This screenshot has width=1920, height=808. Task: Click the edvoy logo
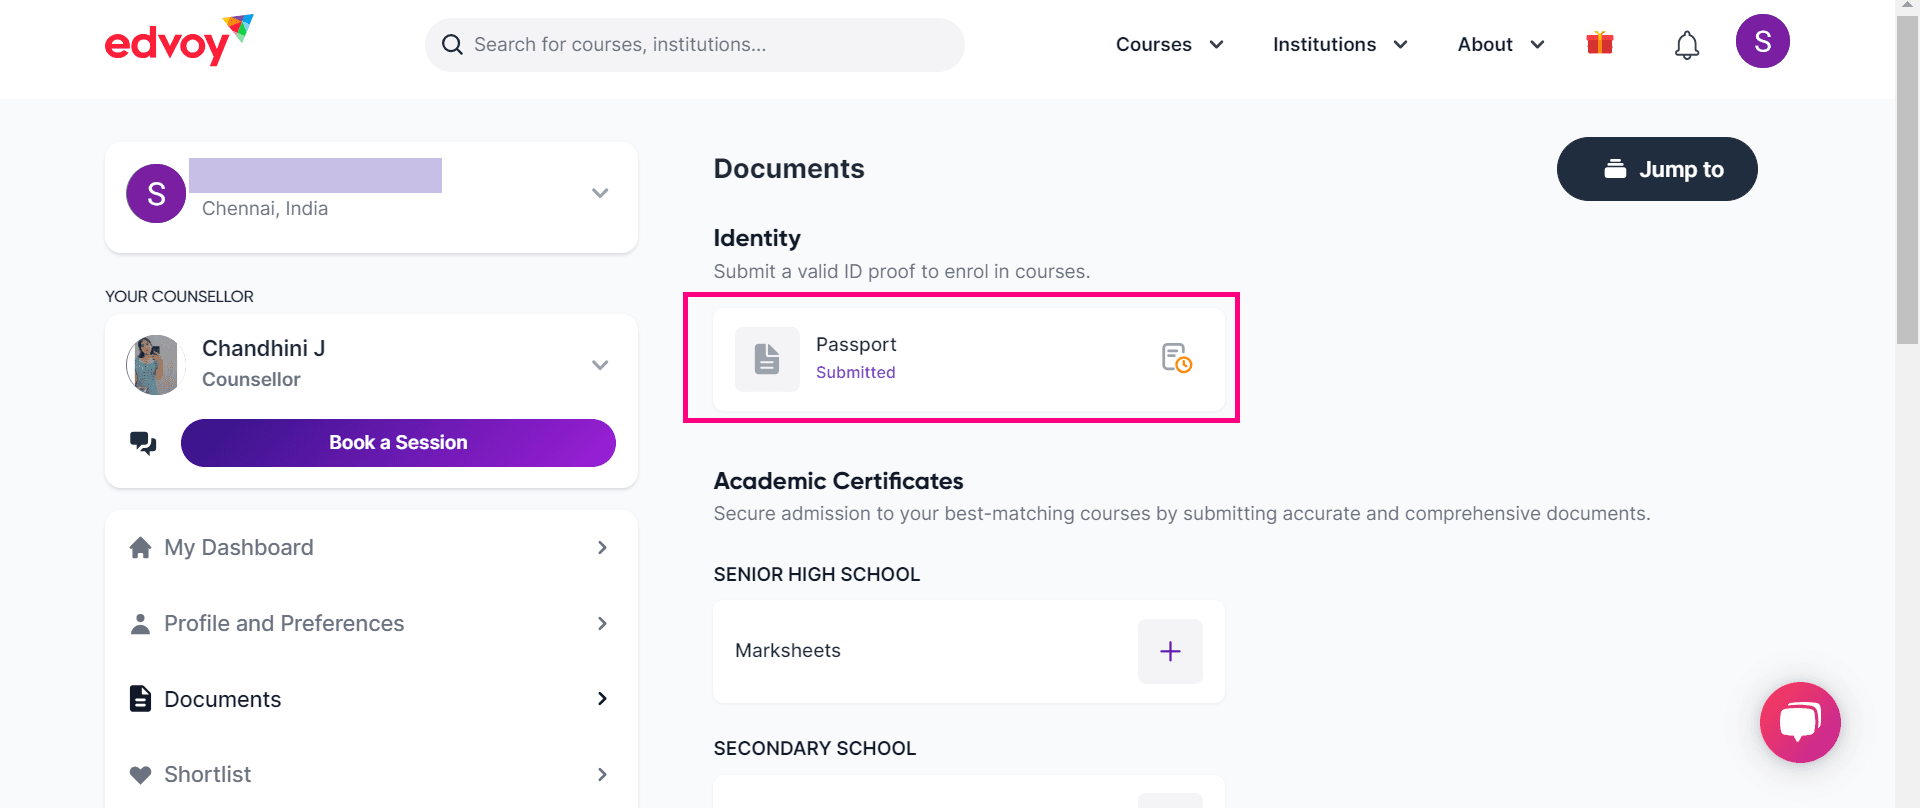(x=179, y=41)
